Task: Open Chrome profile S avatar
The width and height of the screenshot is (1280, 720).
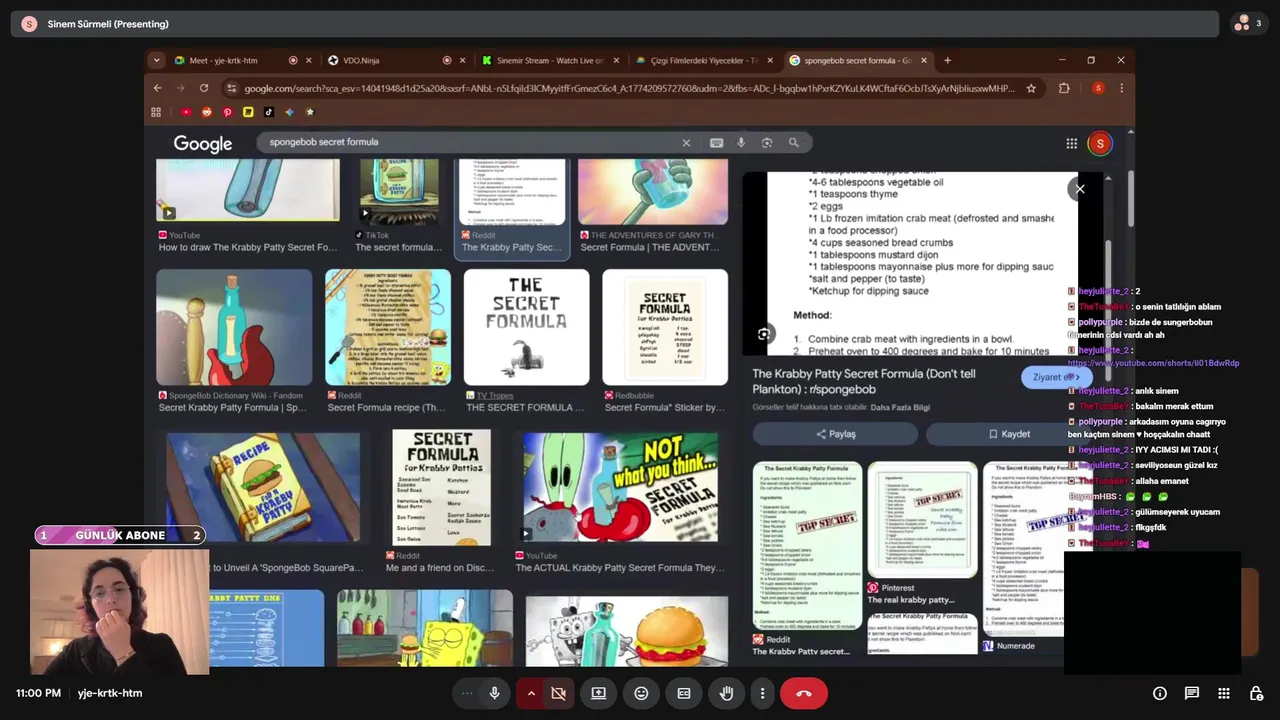Action: (1098, 88)
